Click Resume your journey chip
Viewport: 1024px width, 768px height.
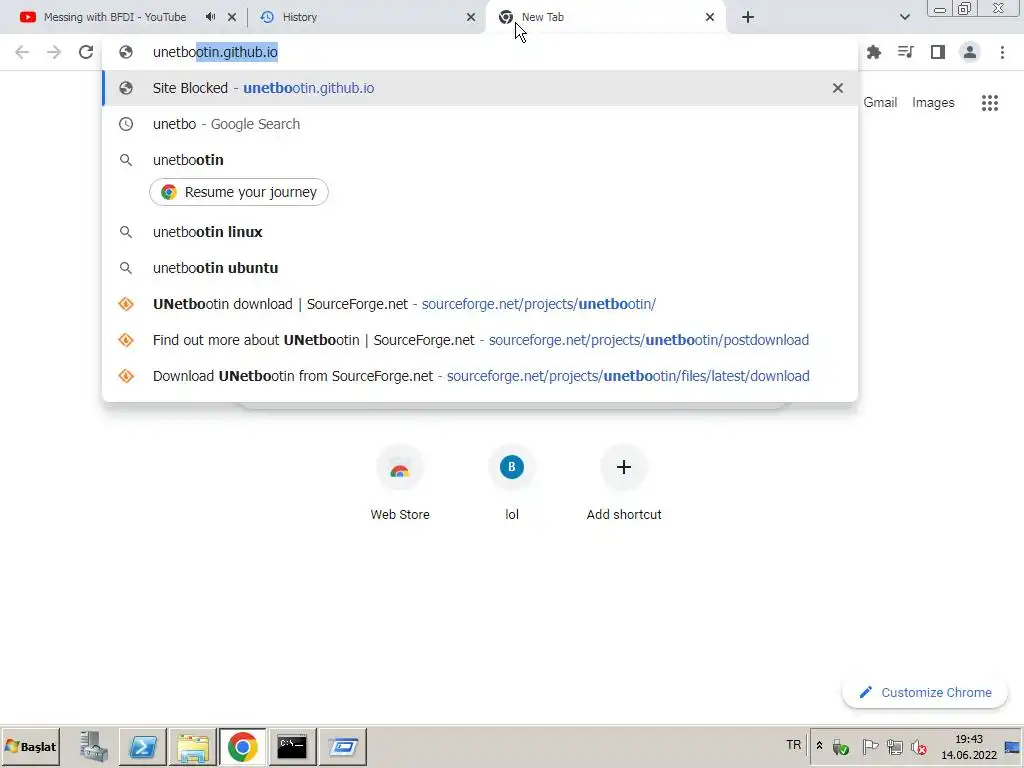click(239, 192)
